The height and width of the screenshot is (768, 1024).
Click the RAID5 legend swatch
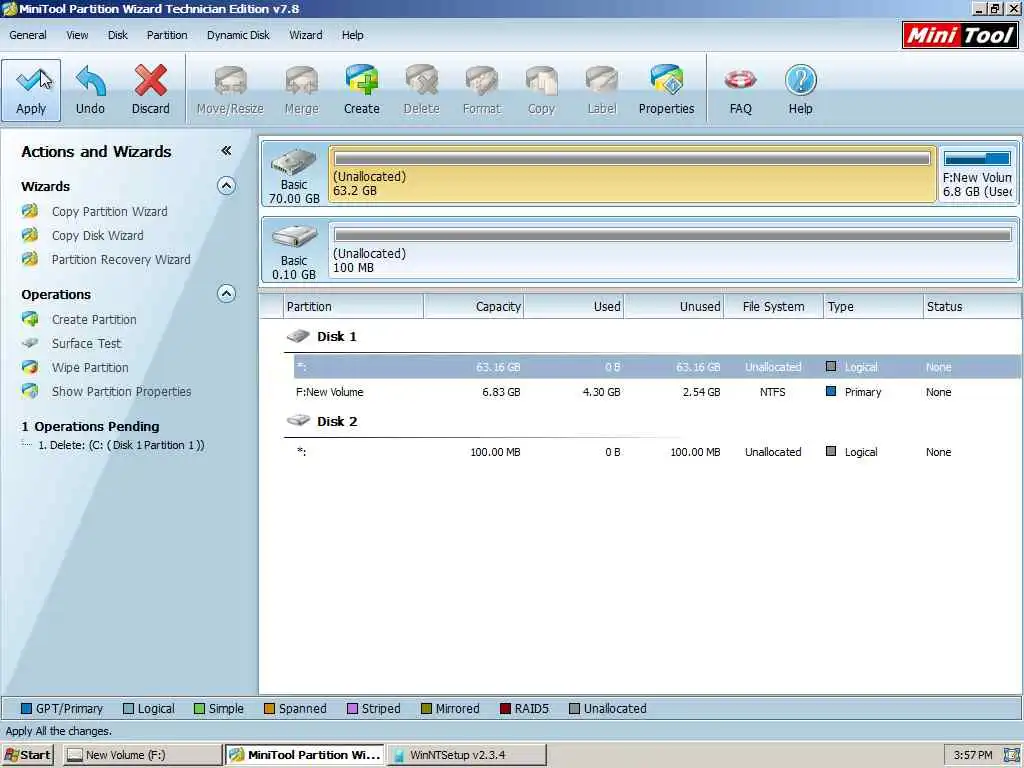(x=505, y=709)
